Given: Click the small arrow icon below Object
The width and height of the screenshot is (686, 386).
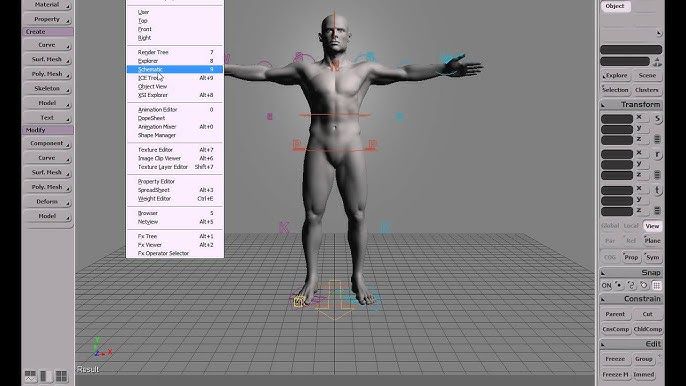Looking at the screenshot, I should pos(659,33).
